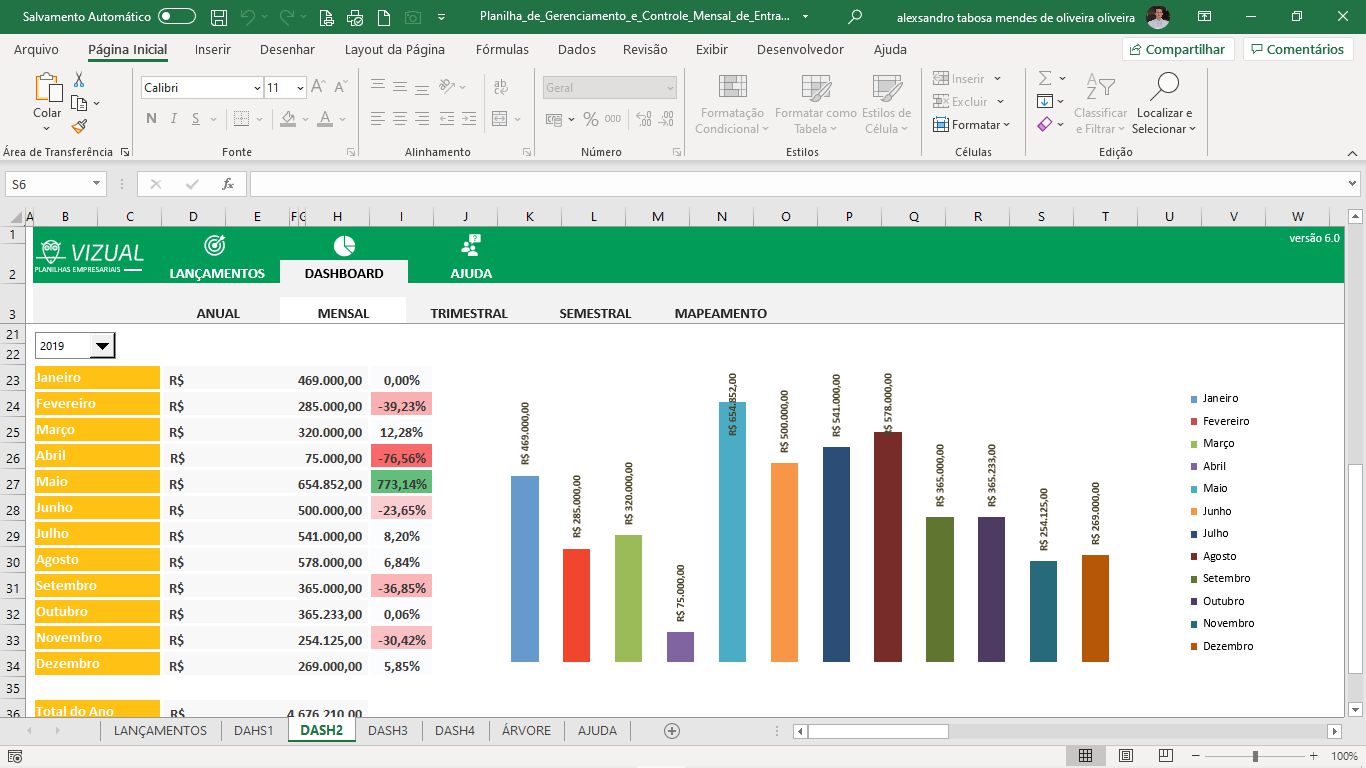Toggle Underline S formatting
This screenshot has height=768, width=1366.
197,119
